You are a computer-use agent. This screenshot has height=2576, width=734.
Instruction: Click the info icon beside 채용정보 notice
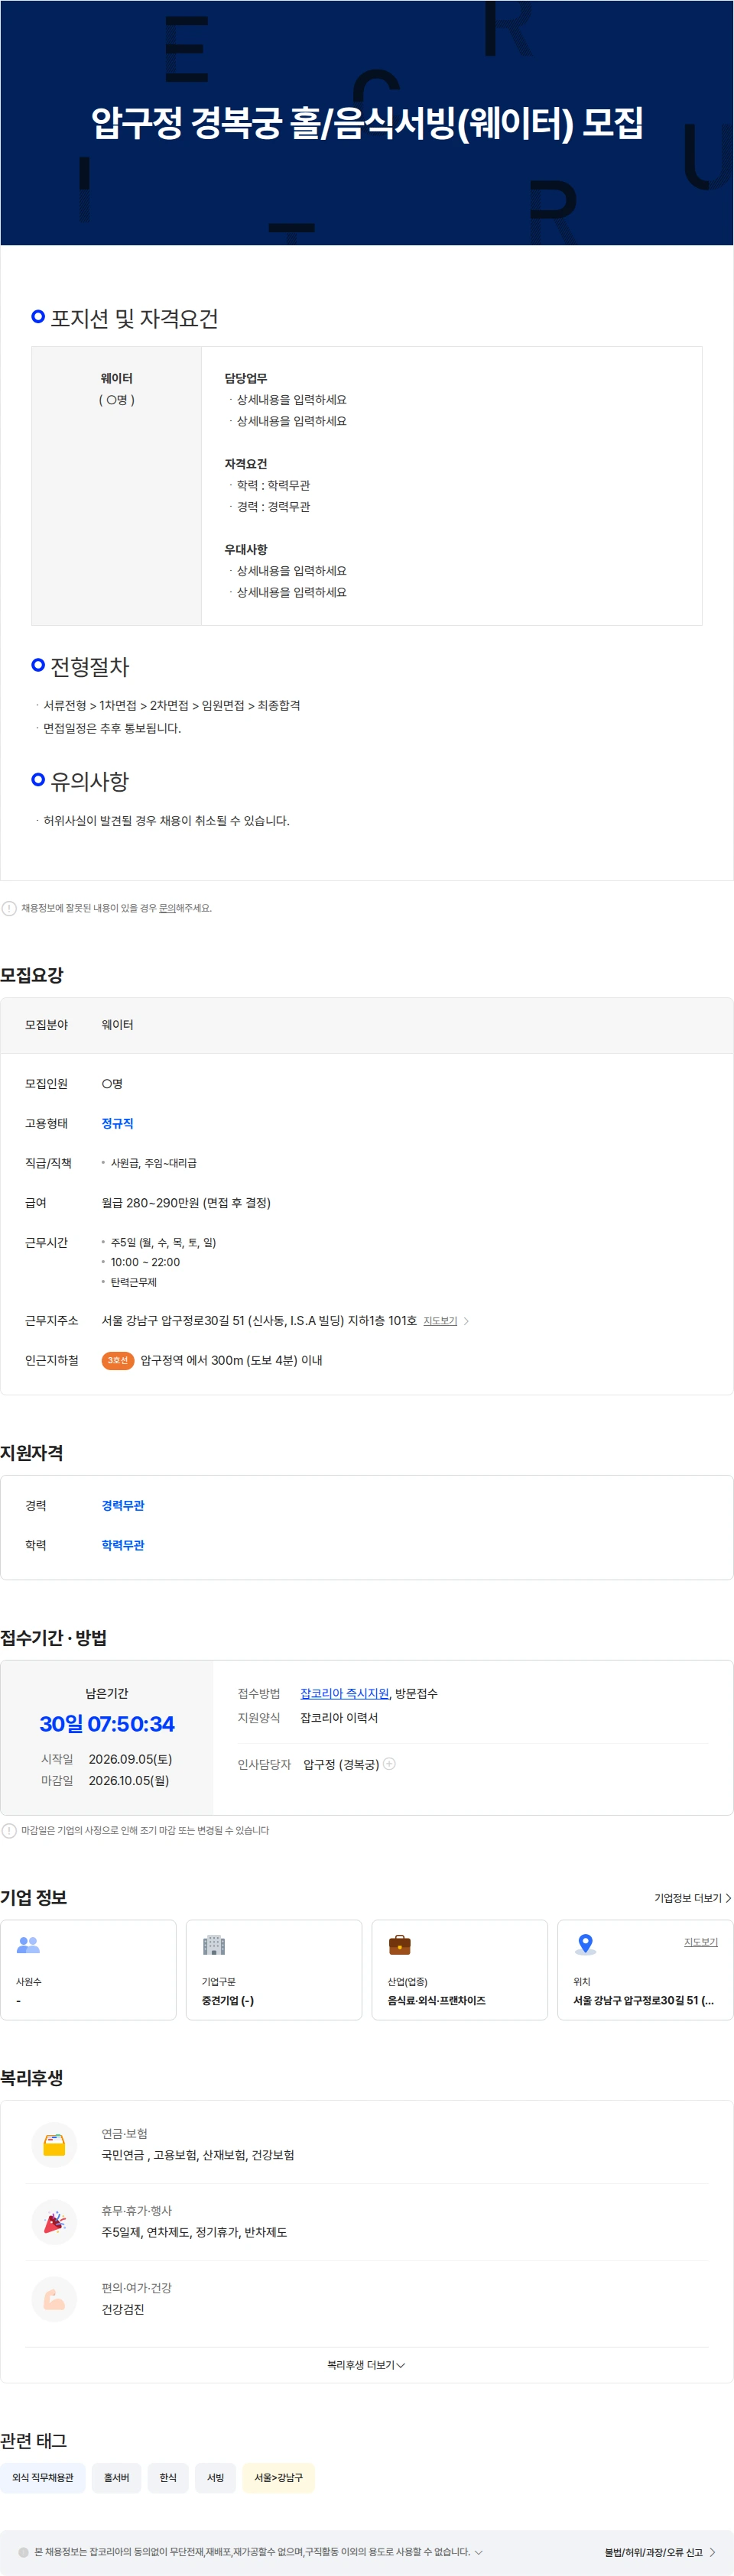click(9, 908)
